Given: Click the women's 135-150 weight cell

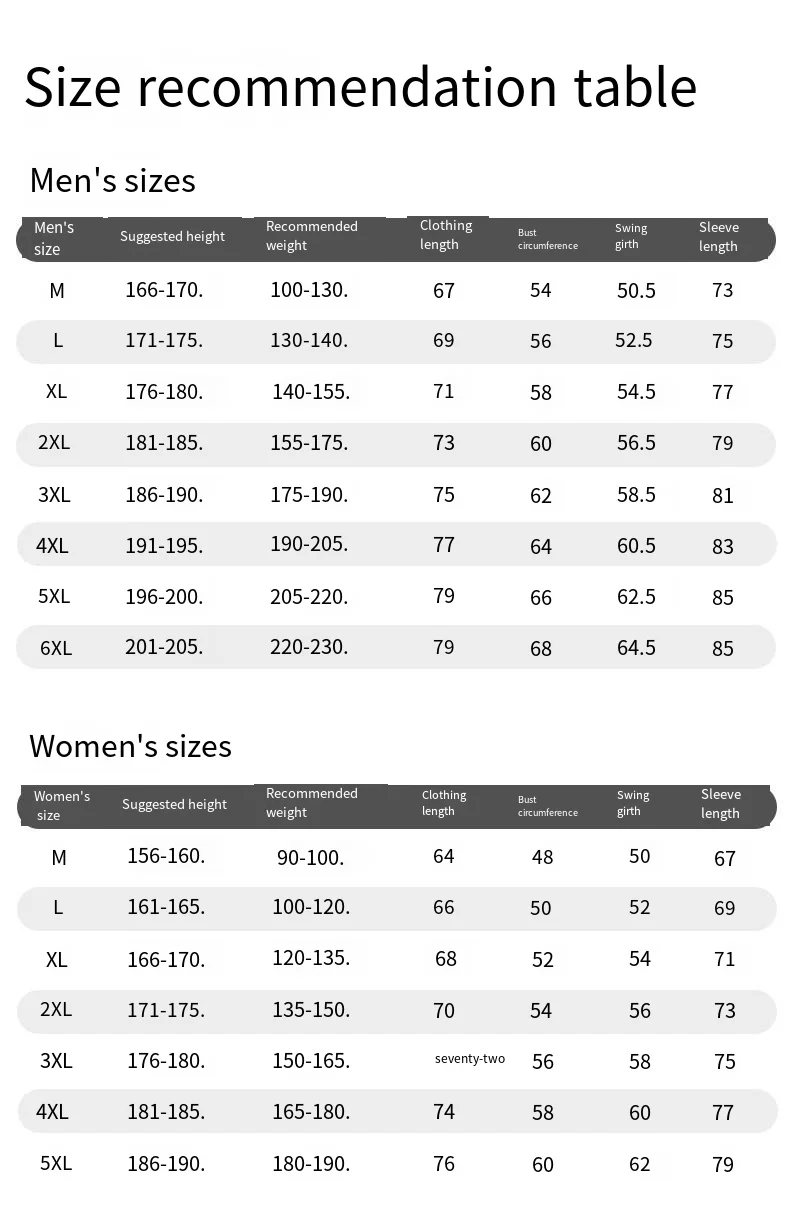Looking at the screenshot, I should click(311, 1010).
